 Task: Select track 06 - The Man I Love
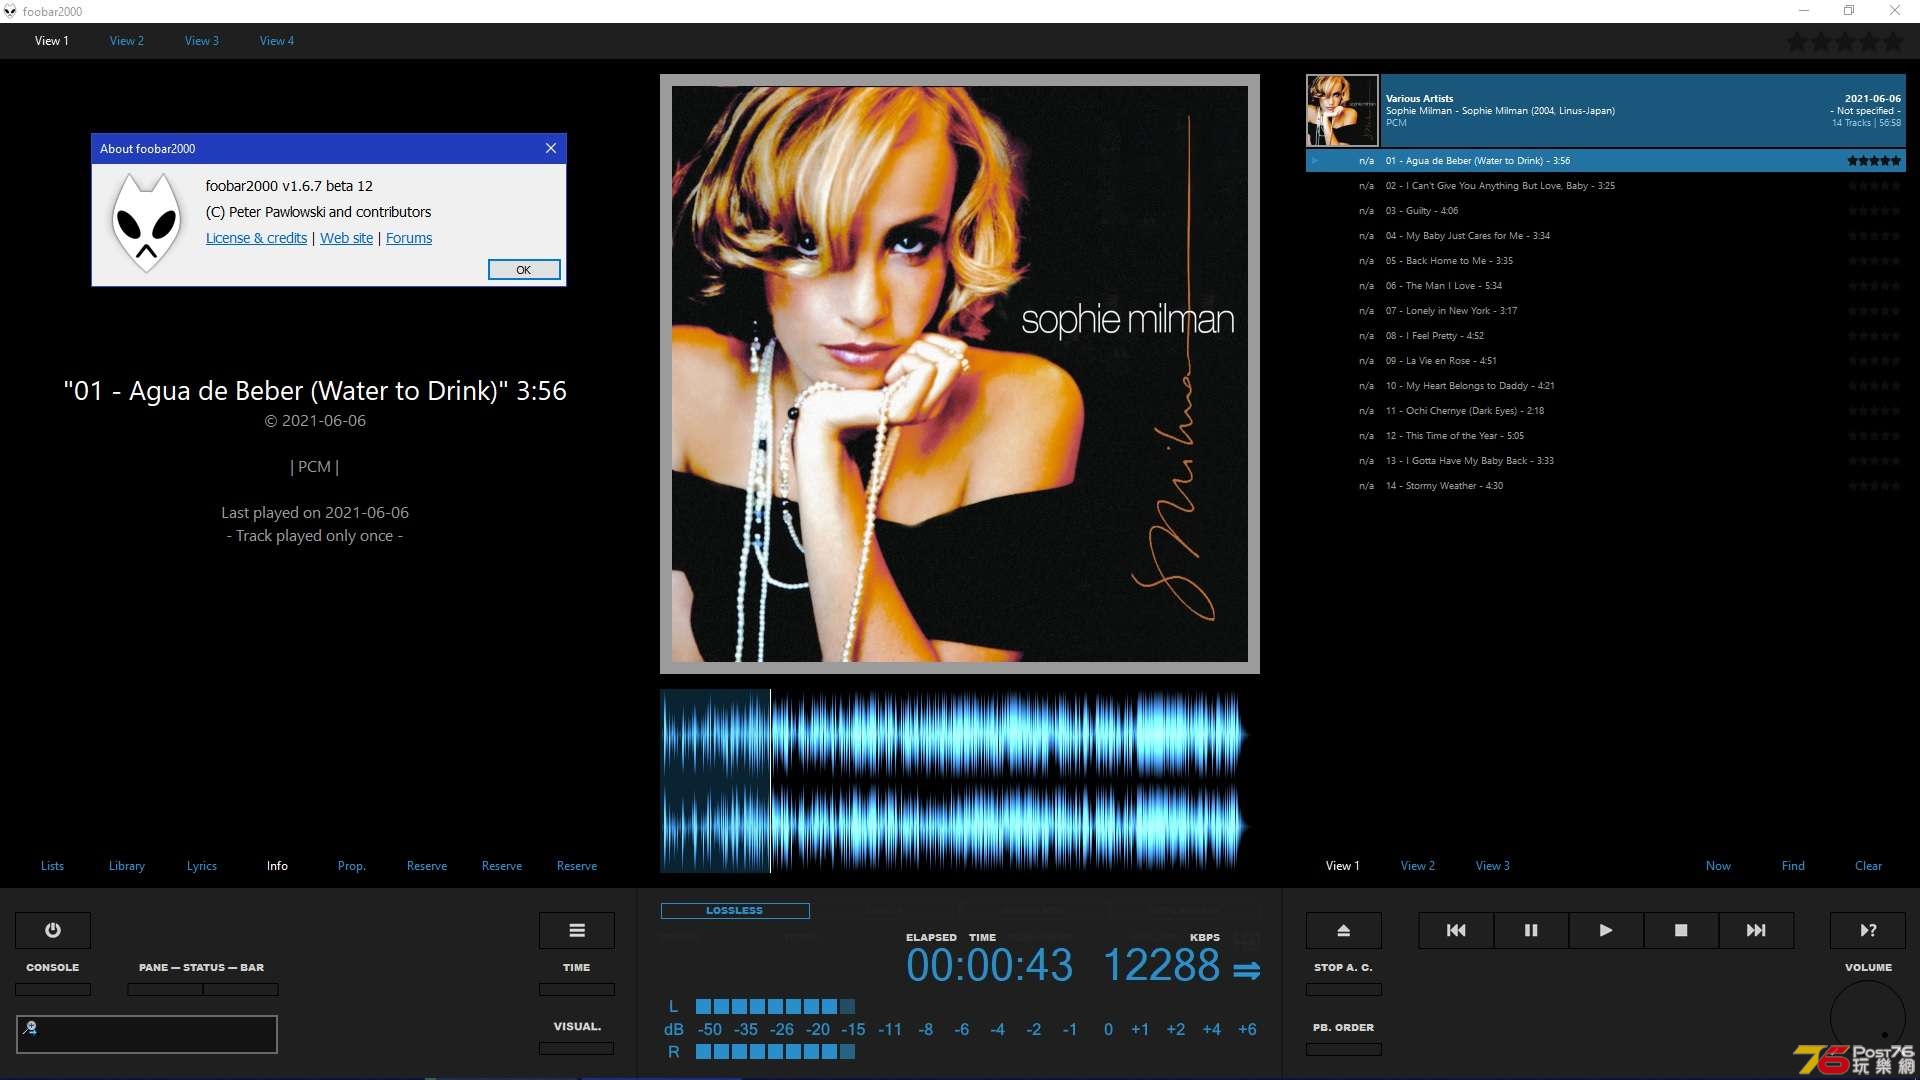pyautogui.click(x=1605, y=286)
